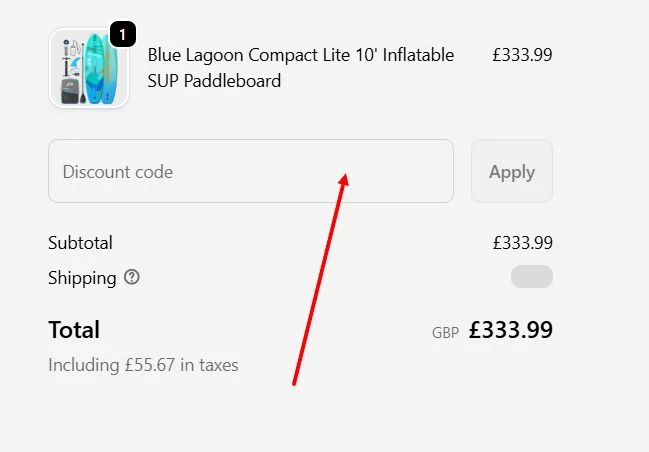Click the product price next to title
The width and height of the screenshot is (649, 452).
[x=522, y=55]
